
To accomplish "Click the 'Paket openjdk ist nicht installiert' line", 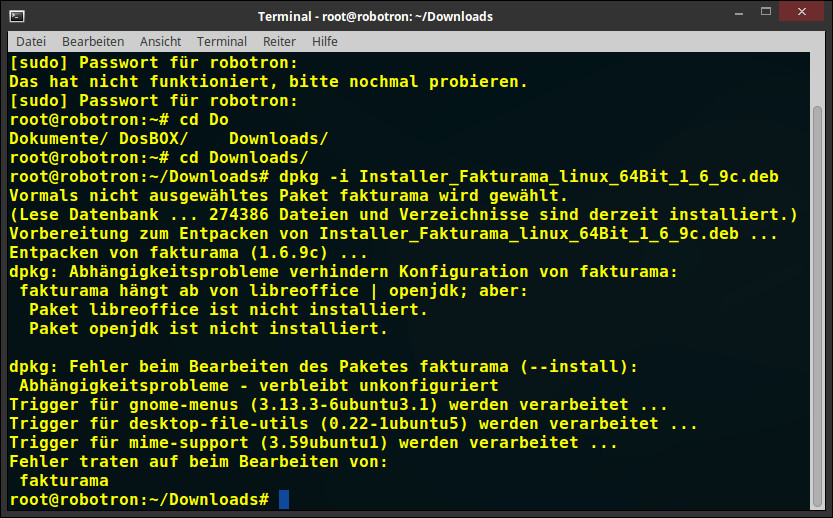I will tap(208, 328).
